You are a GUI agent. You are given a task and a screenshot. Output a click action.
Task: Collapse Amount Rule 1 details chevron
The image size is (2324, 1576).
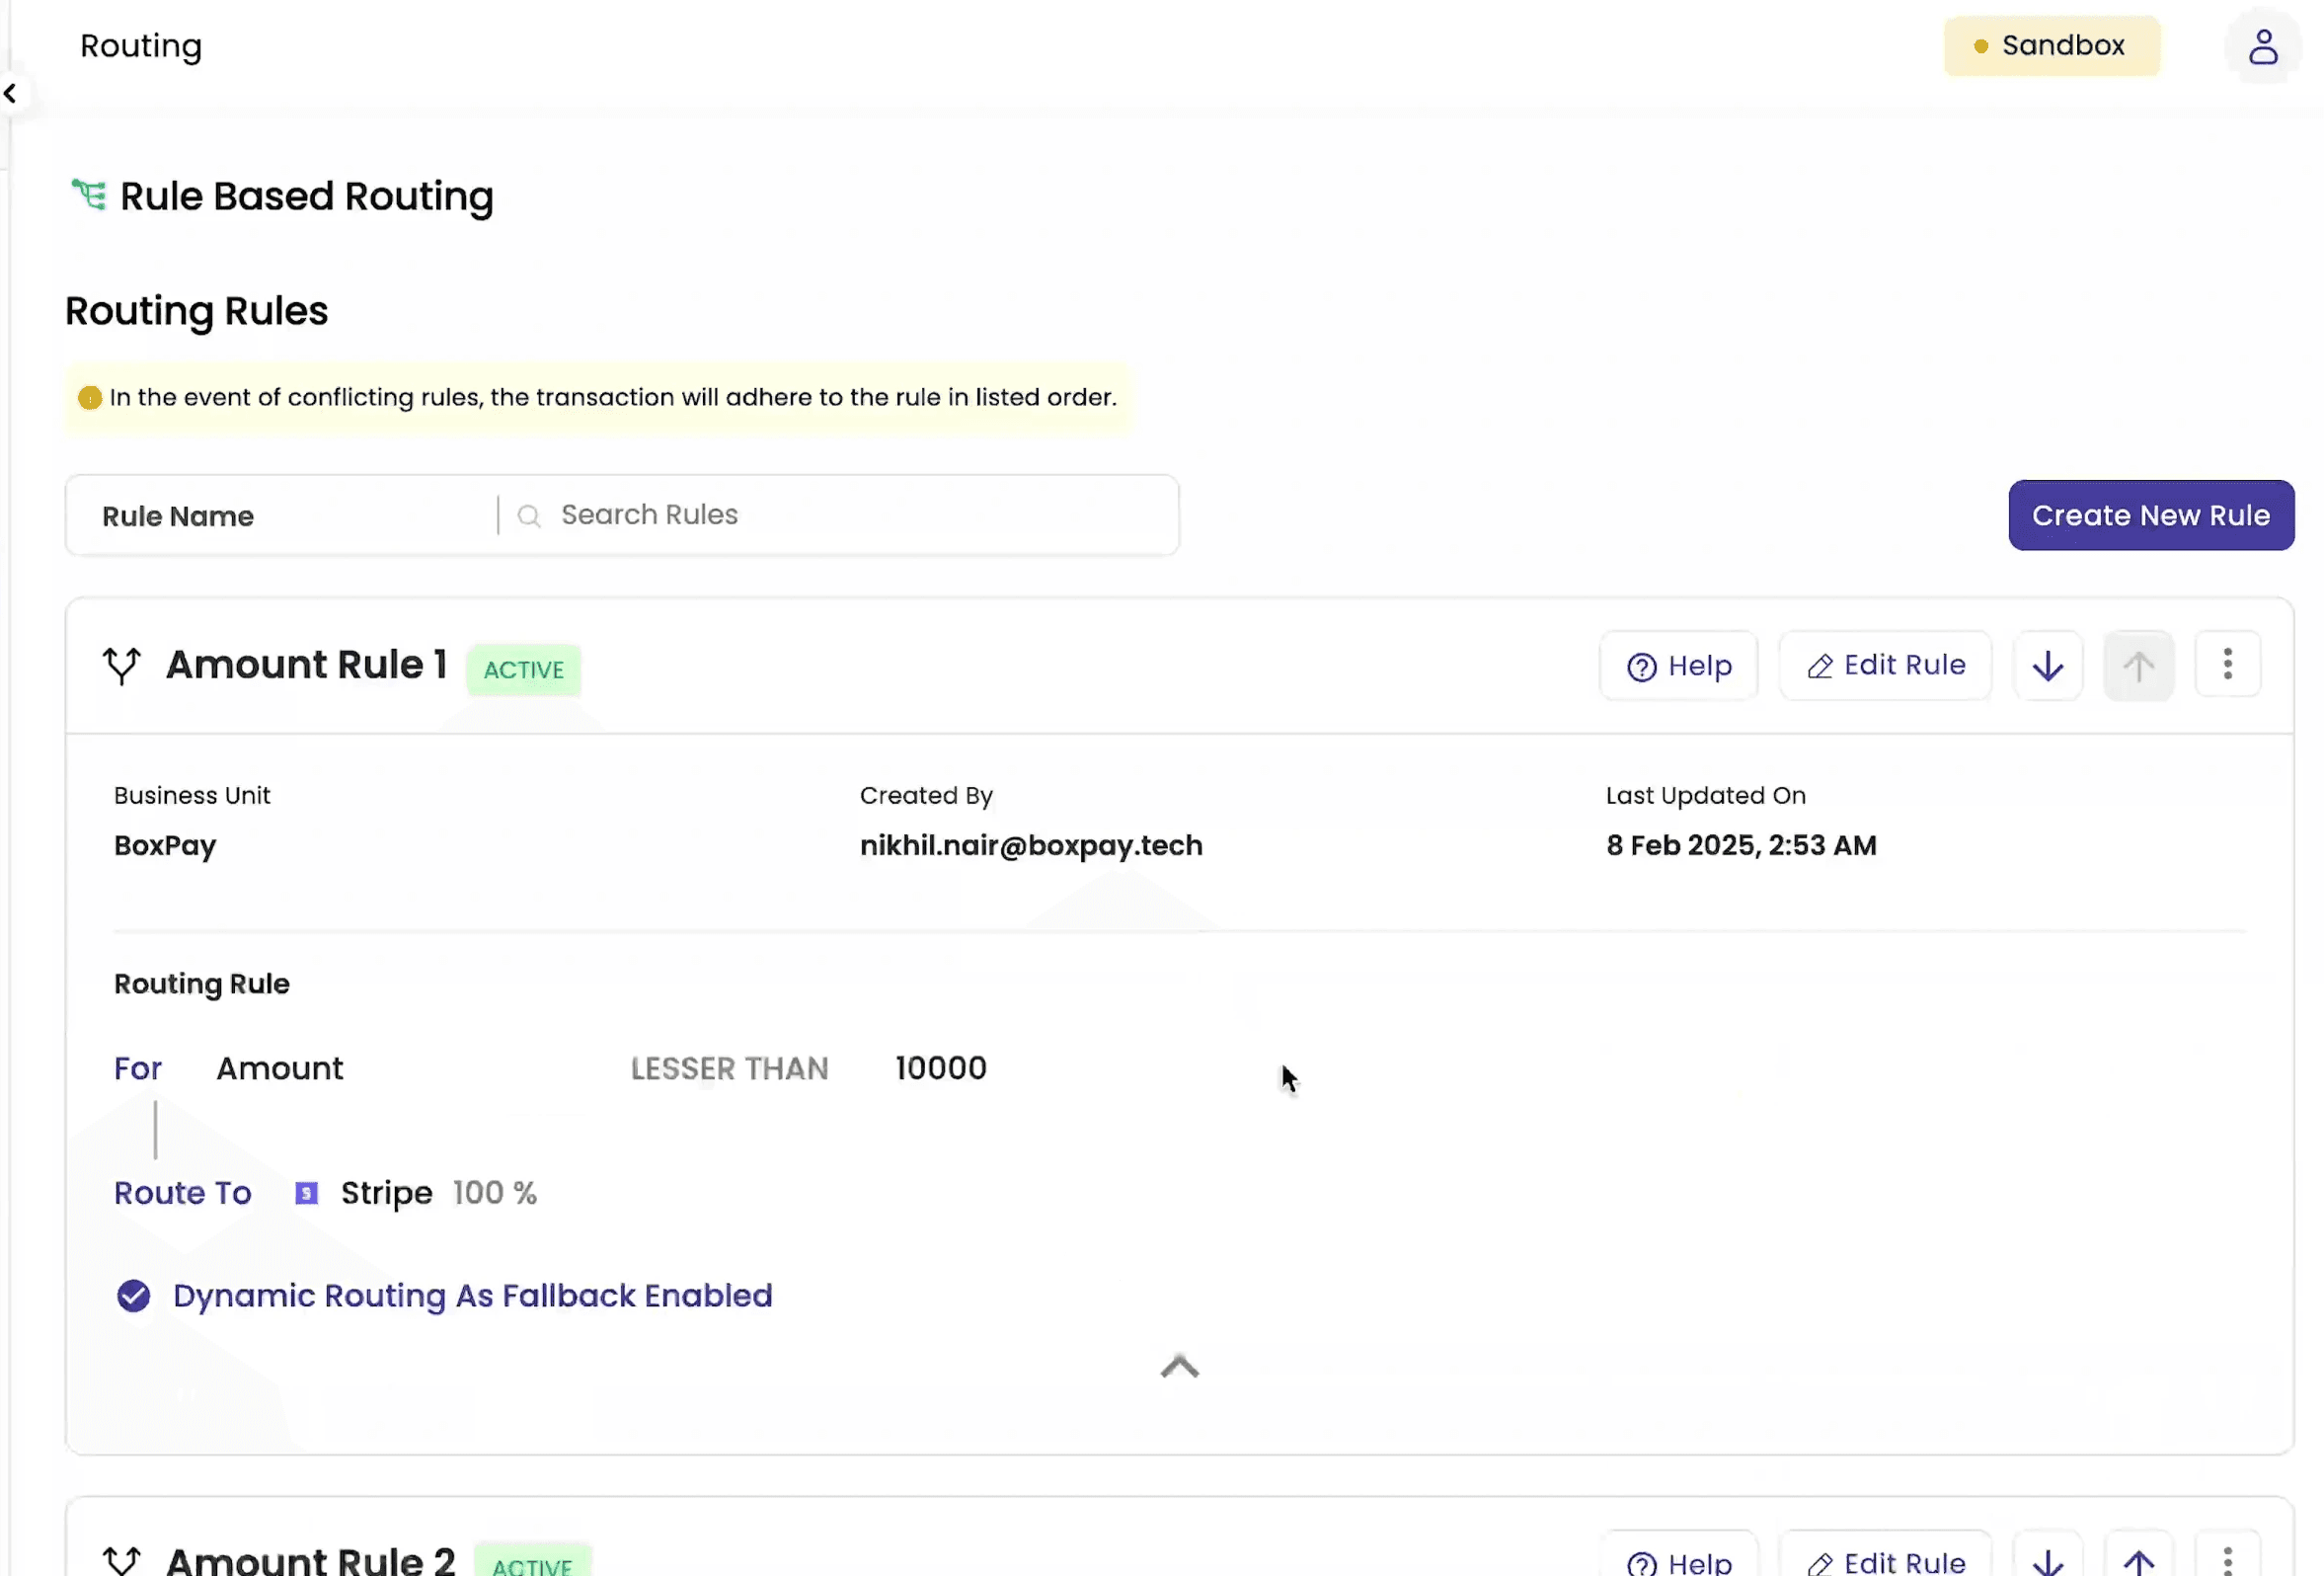pyautogui.click(x=1180, y=1367)
